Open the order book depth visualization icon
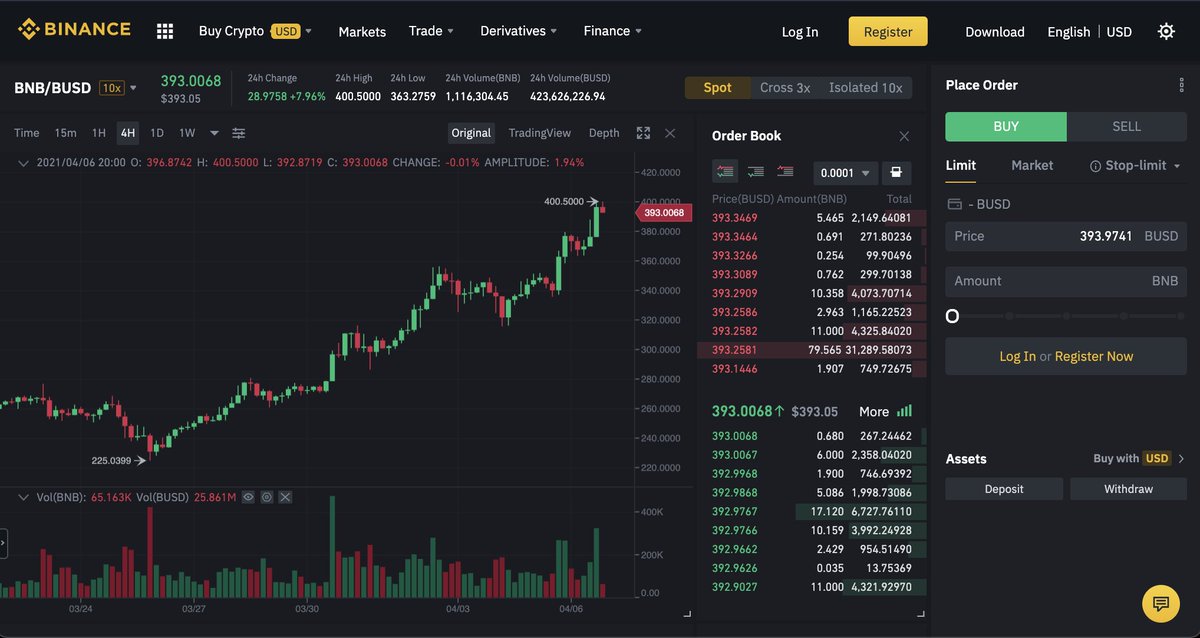The height and width of the screenshot is (638, 1200). click(x=897, y=172)
